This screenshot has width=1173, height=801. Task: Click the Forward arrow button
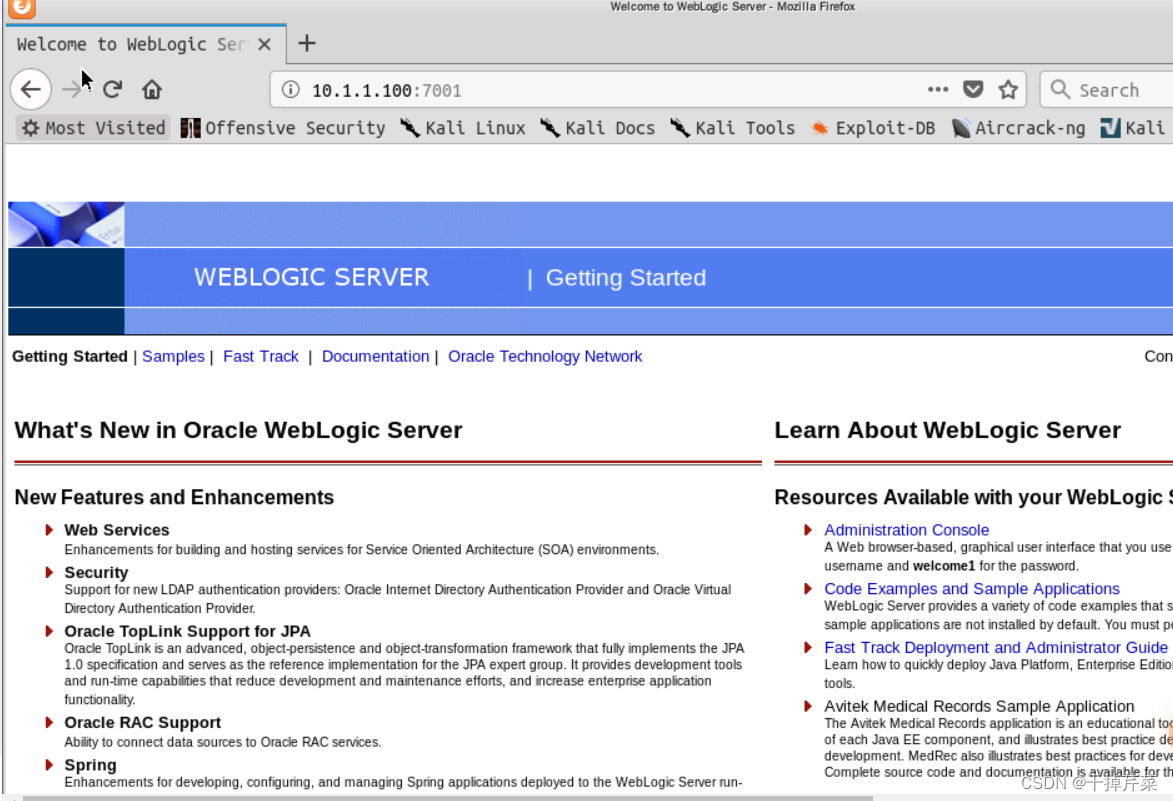pos(73,90)
